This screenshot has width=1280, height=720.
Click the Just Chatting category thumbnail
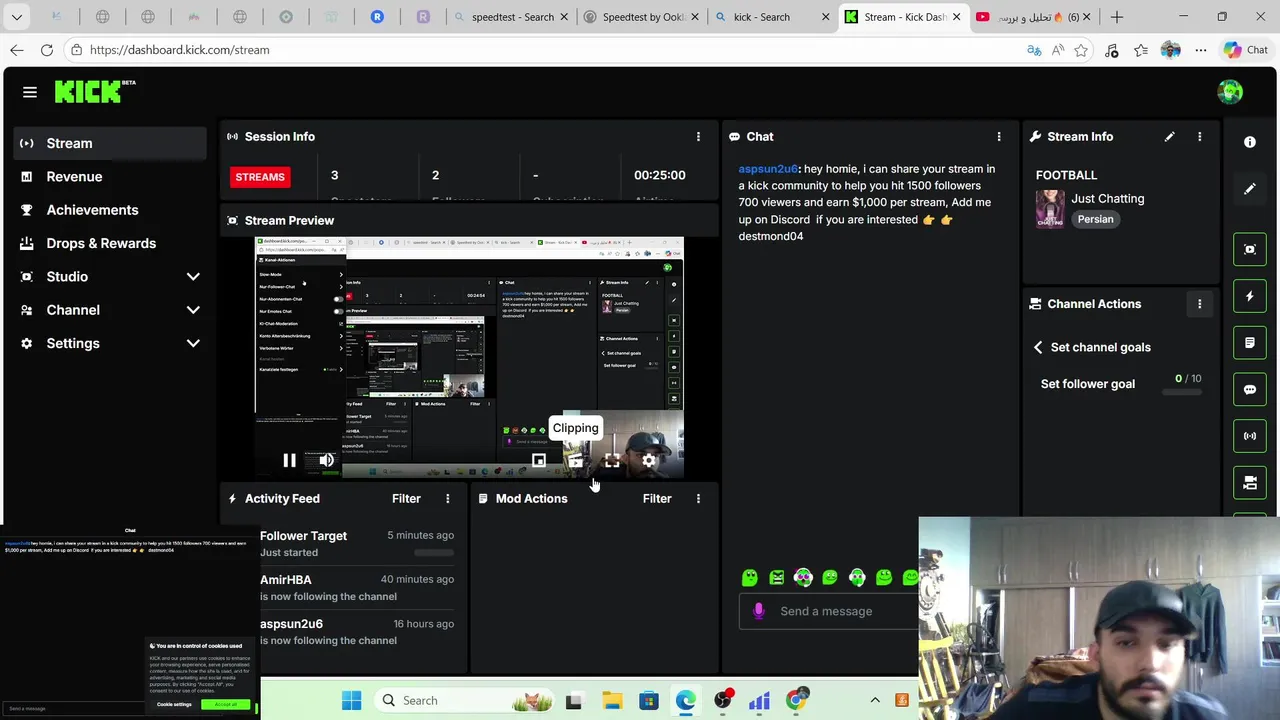coord(1049,209)
